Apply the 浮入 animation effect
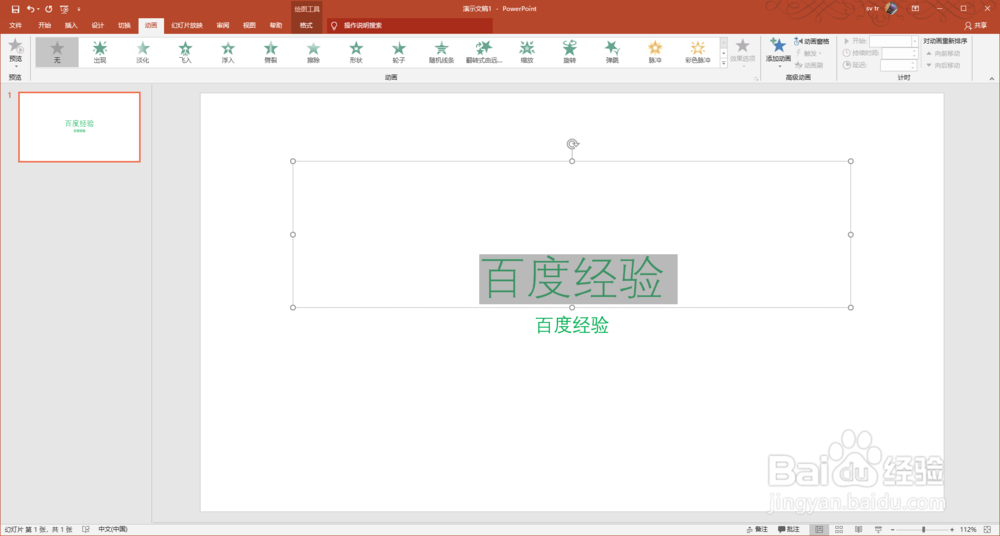The height and width of the screenshot is (536, 1000). (x=228, y=52)
